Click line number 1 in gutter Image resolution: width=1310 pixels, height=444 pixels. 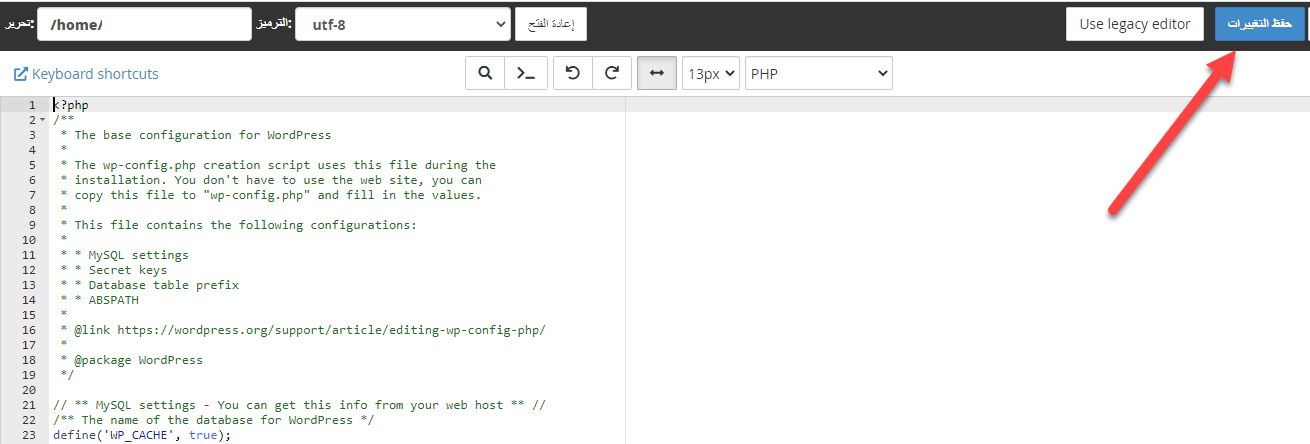pos(32,105)
